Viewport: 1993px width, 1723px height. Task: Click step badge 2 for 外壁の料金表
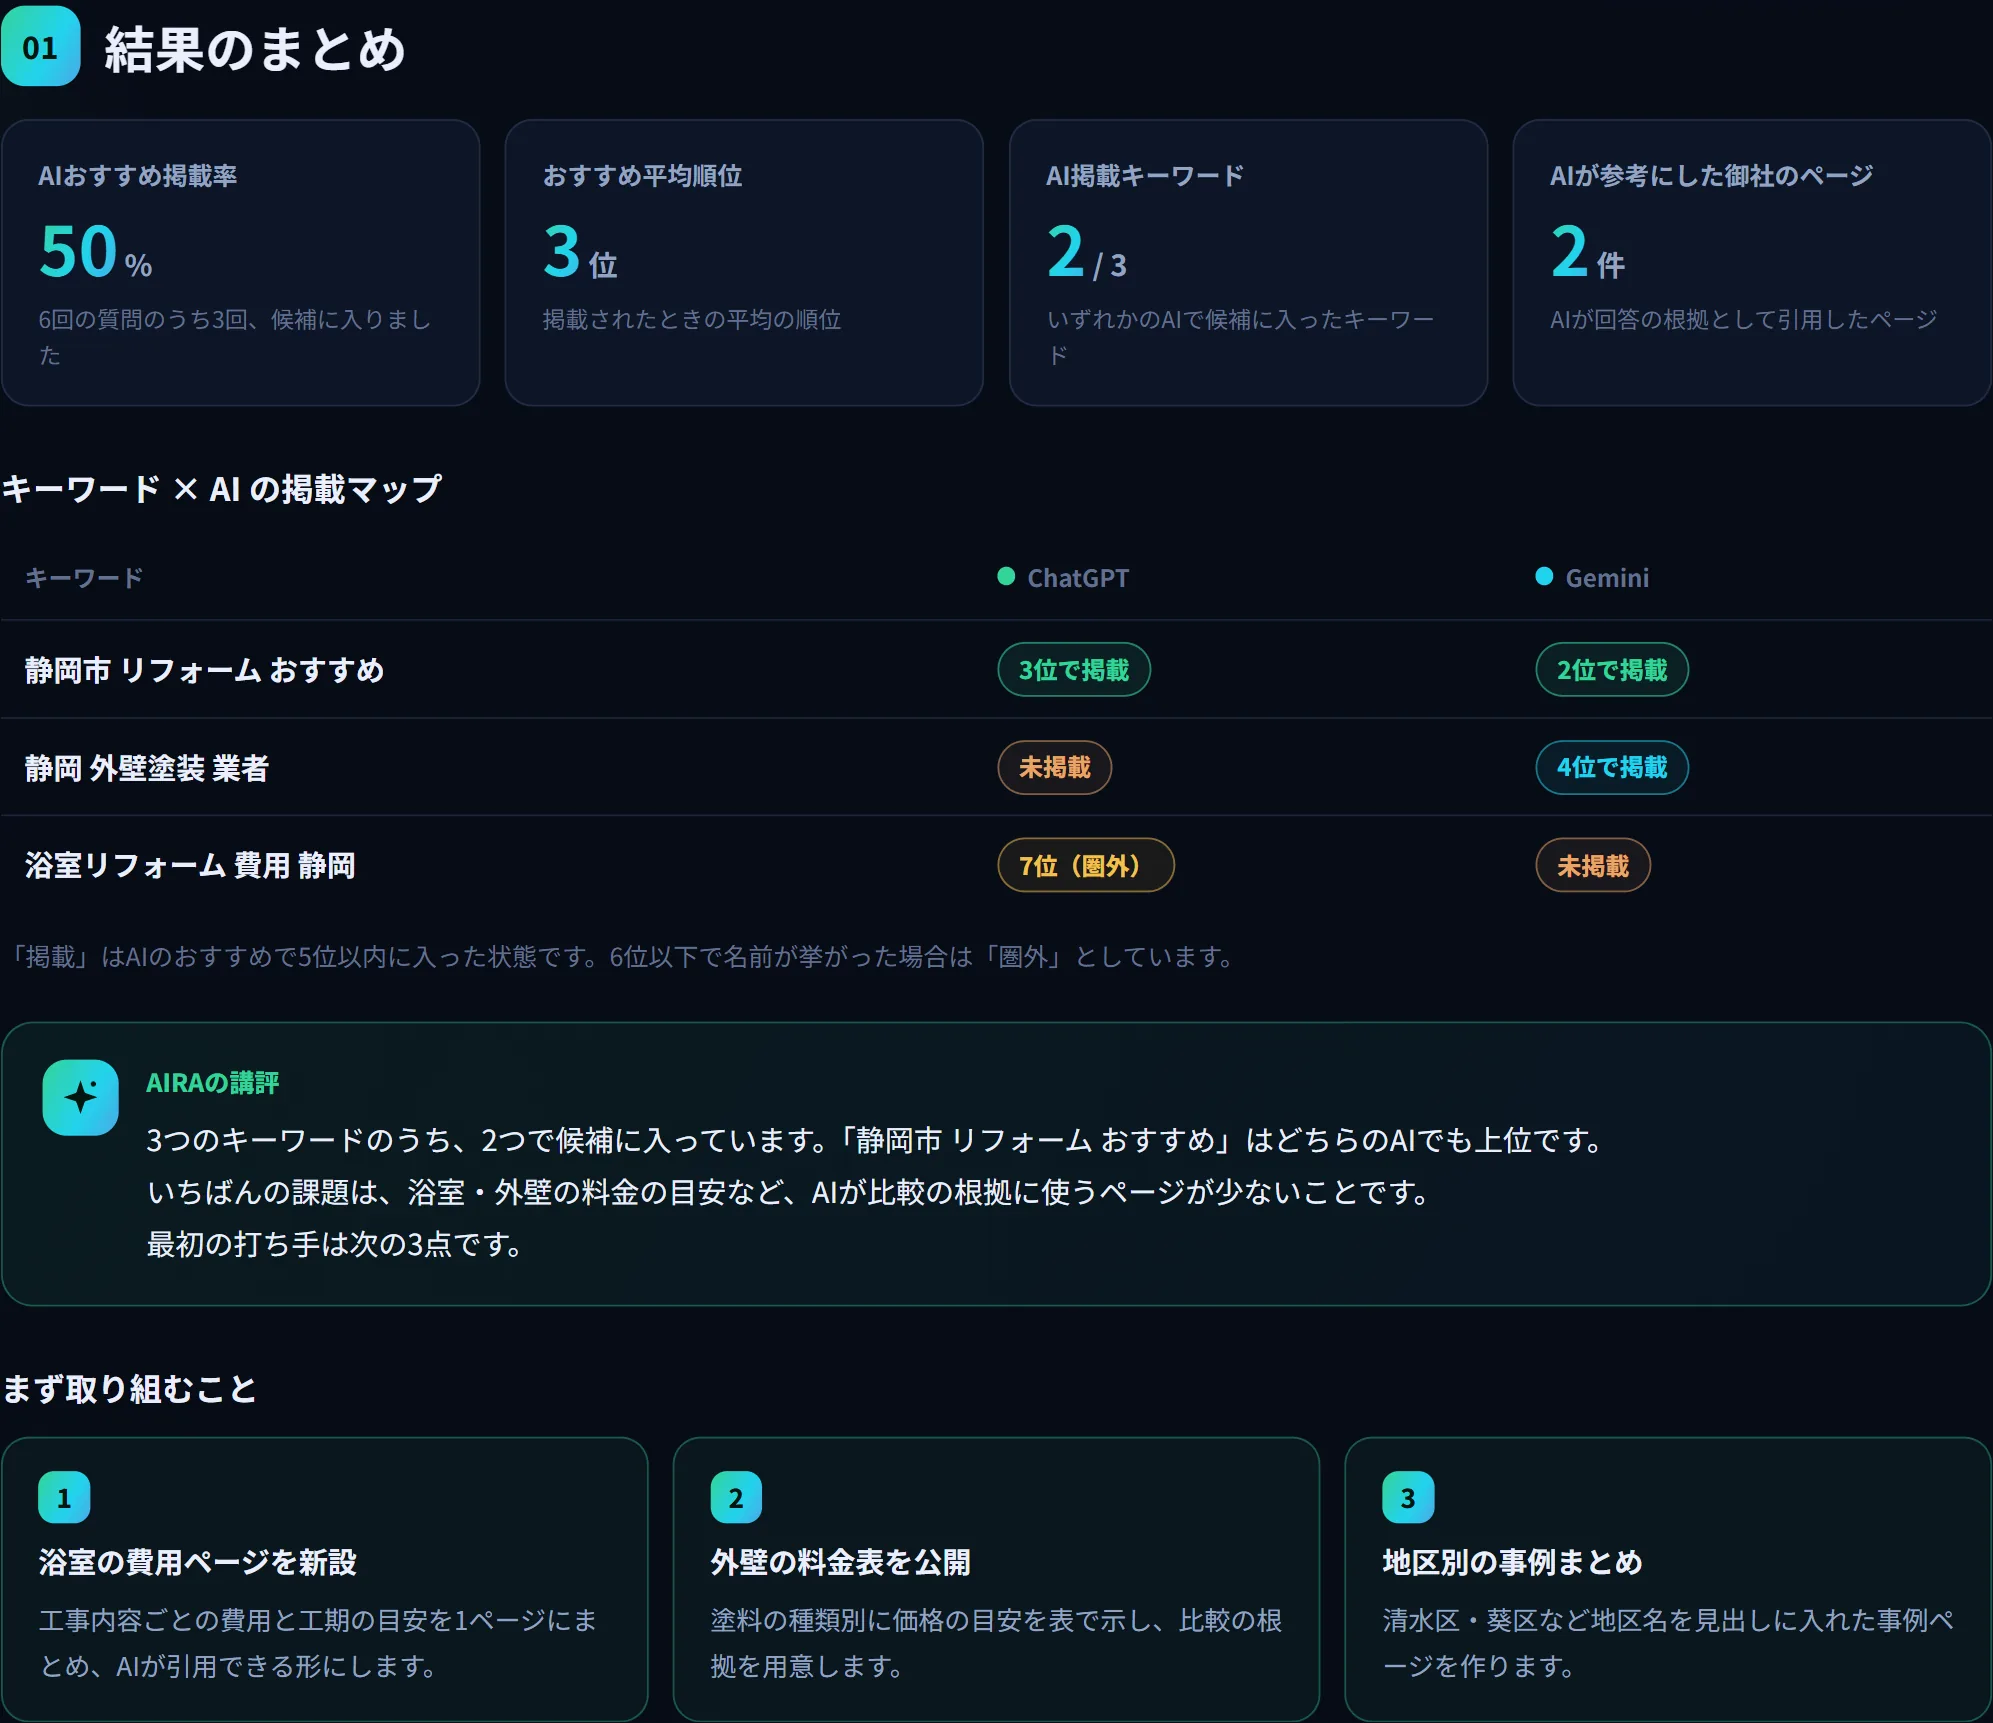point(736,1497)
